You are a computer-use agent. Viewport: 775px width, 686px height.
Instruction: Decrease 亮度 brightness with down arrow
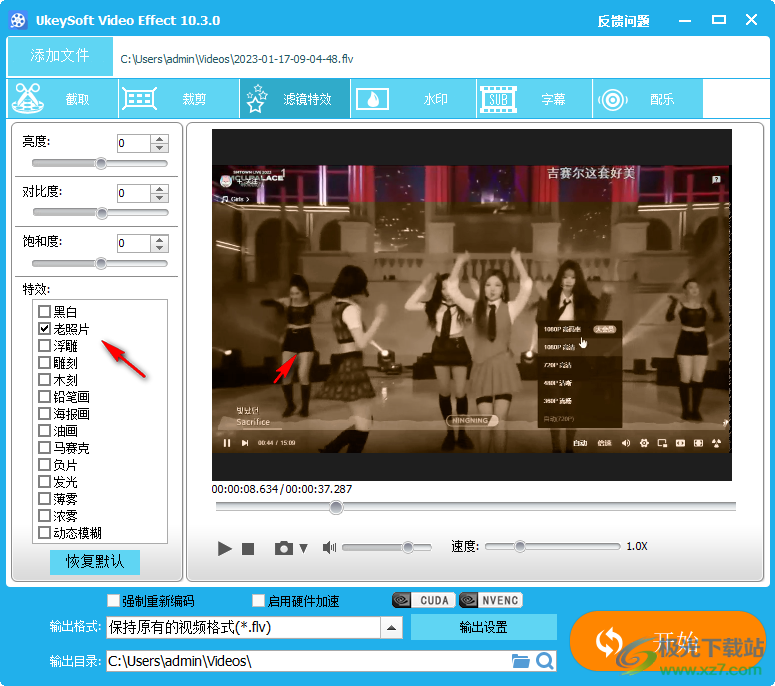click(x=159, y=148)
